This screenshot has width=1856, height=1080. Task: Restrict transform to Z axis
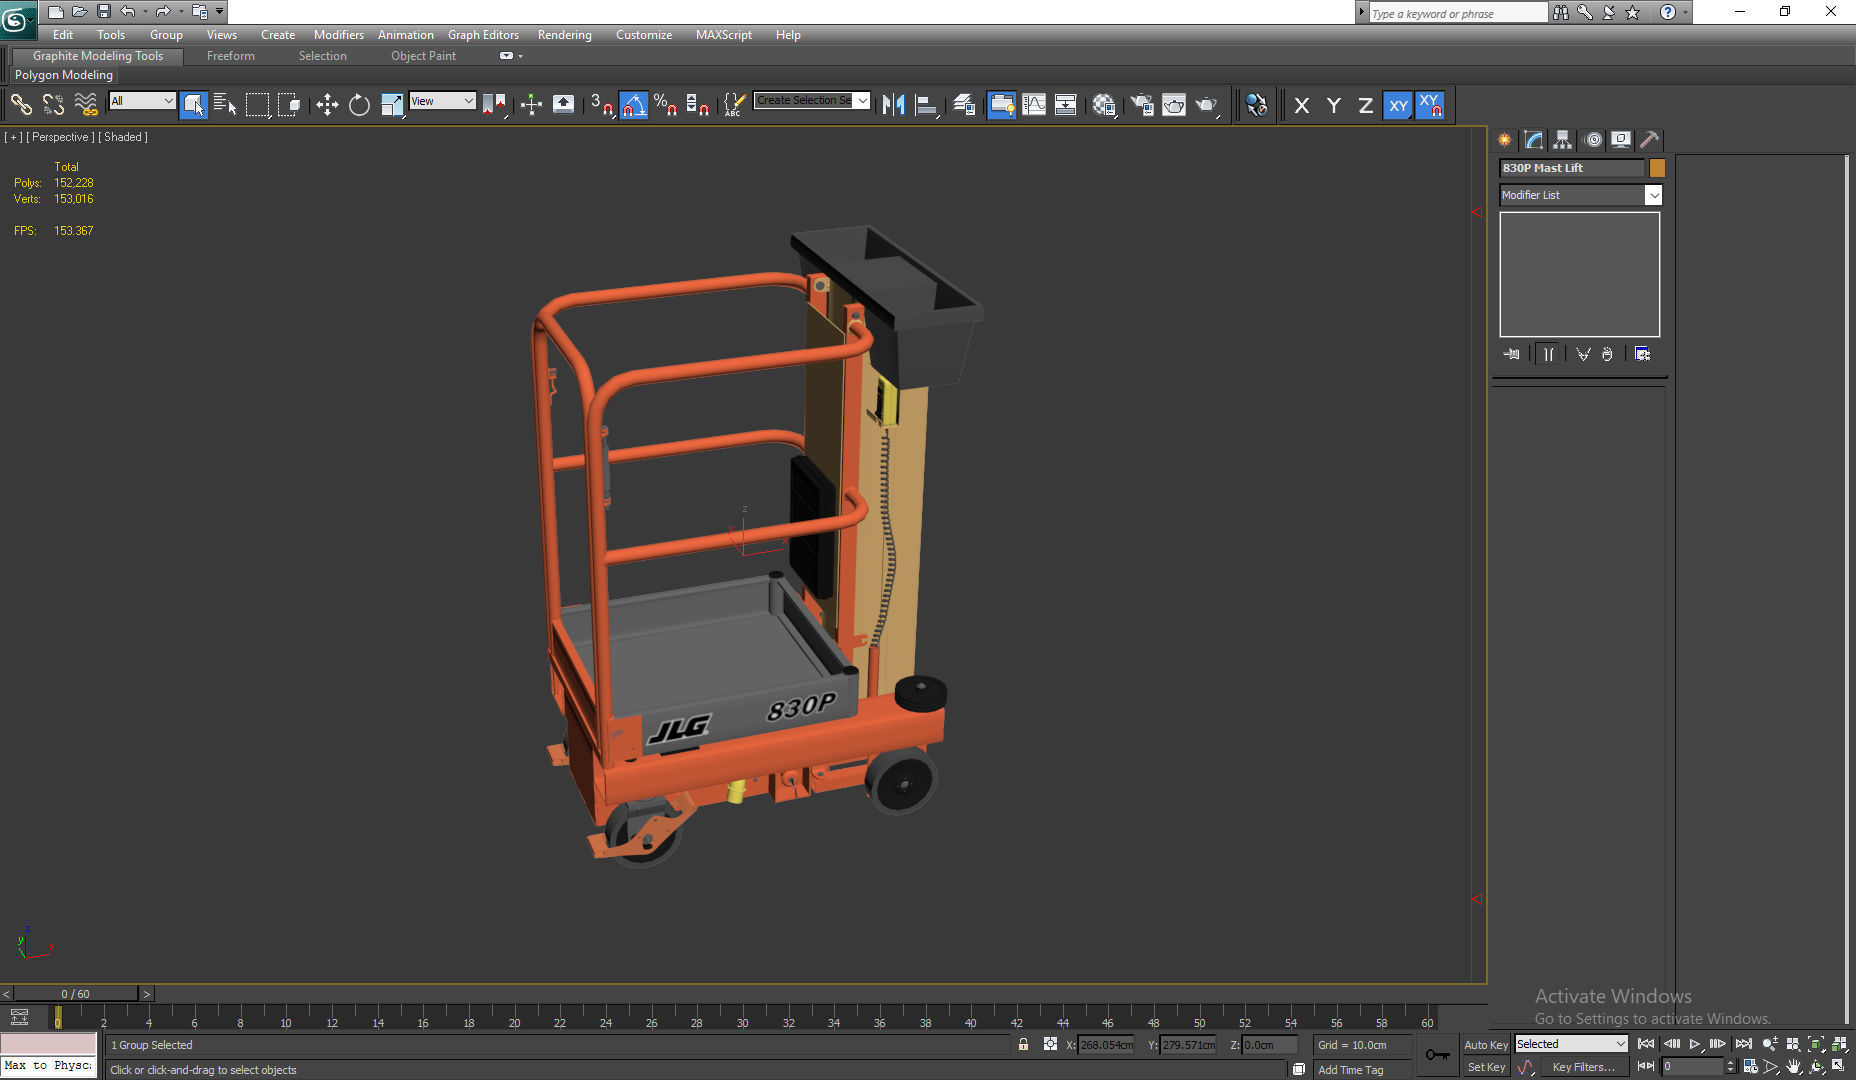tap(1365, 105)
